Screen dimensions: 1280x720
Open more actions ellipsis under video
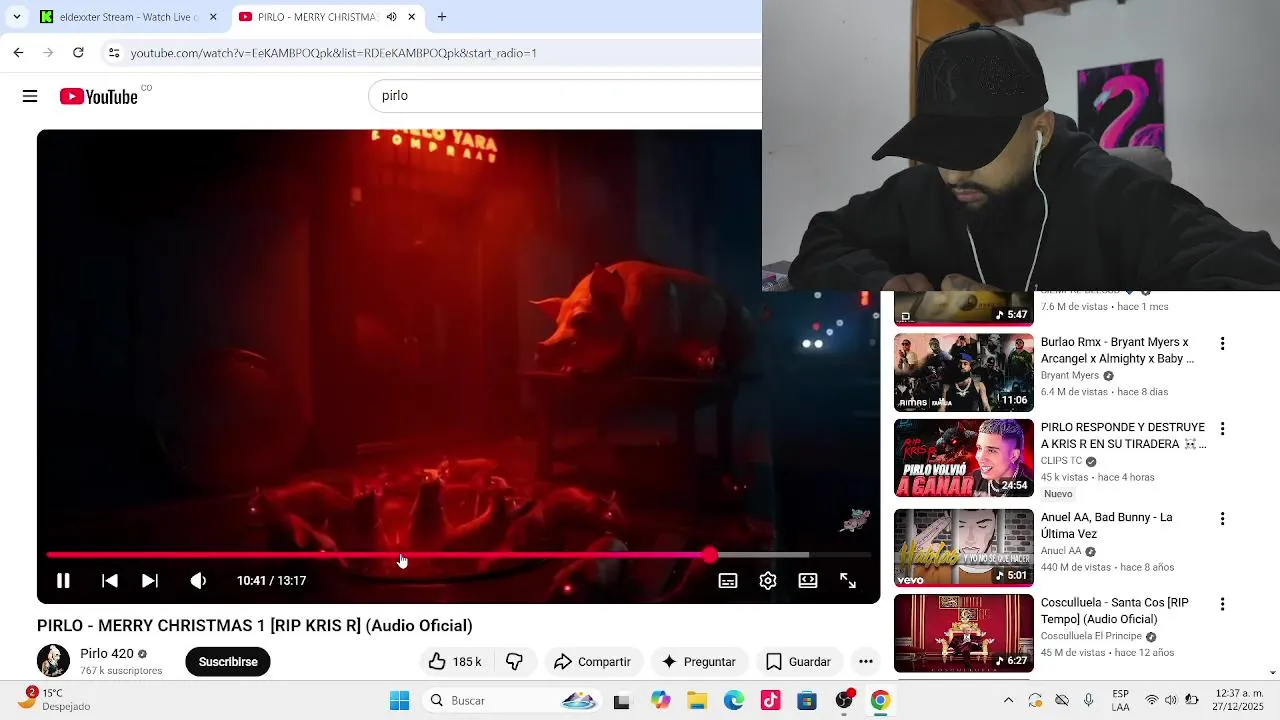[x=866, y=662]
